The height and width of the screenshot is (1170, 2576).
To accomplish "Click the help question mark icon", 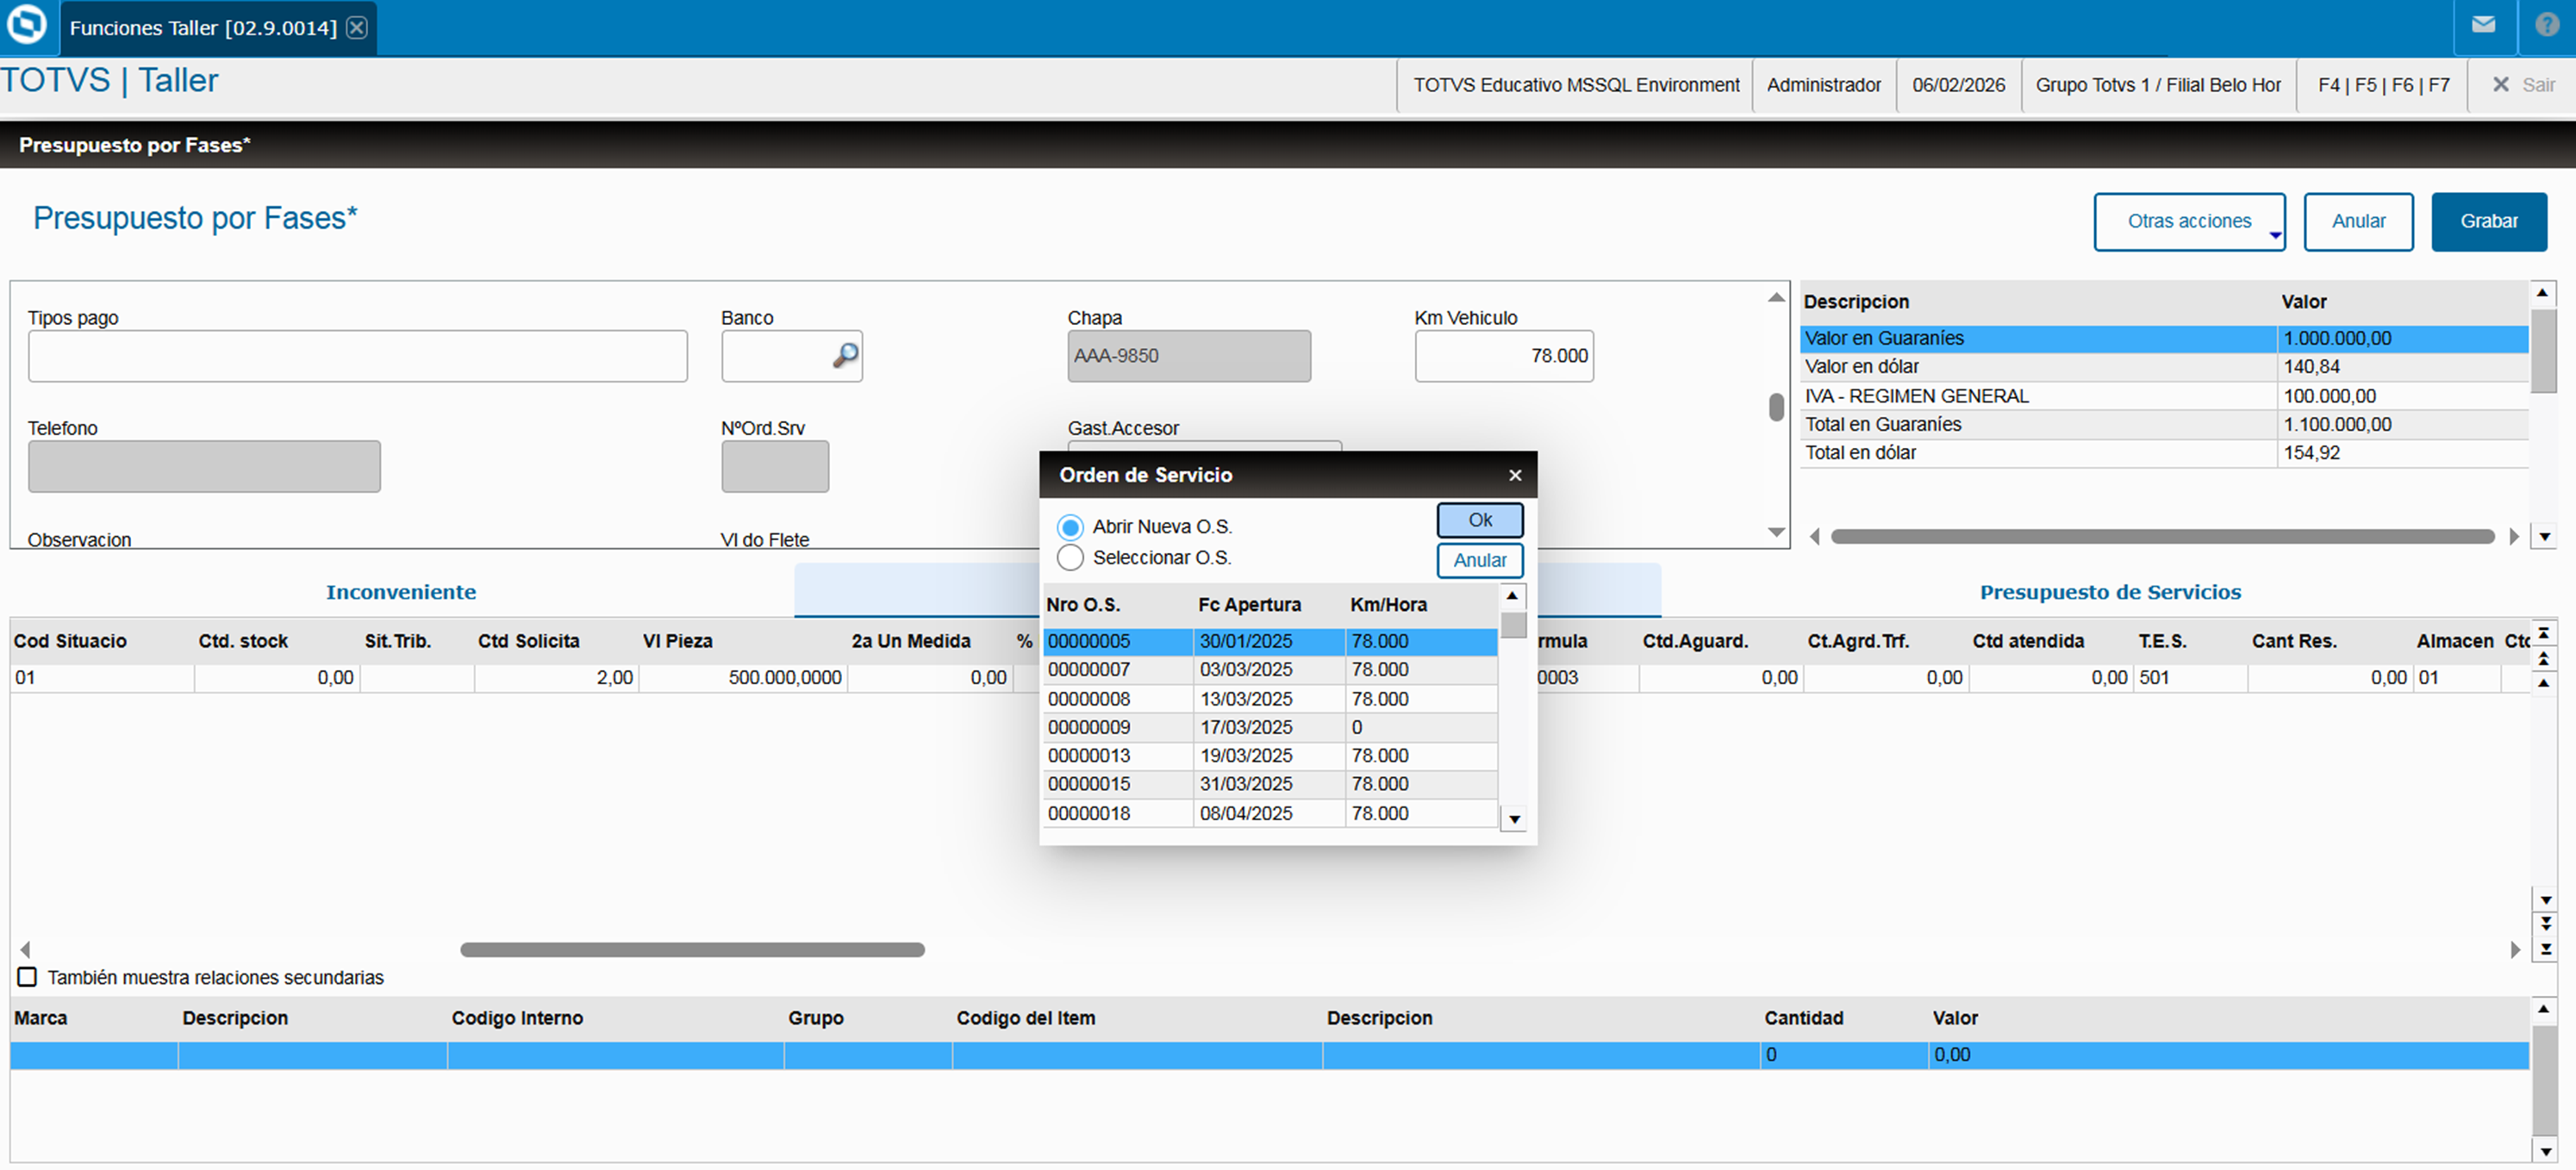I will pos(2546,26).
